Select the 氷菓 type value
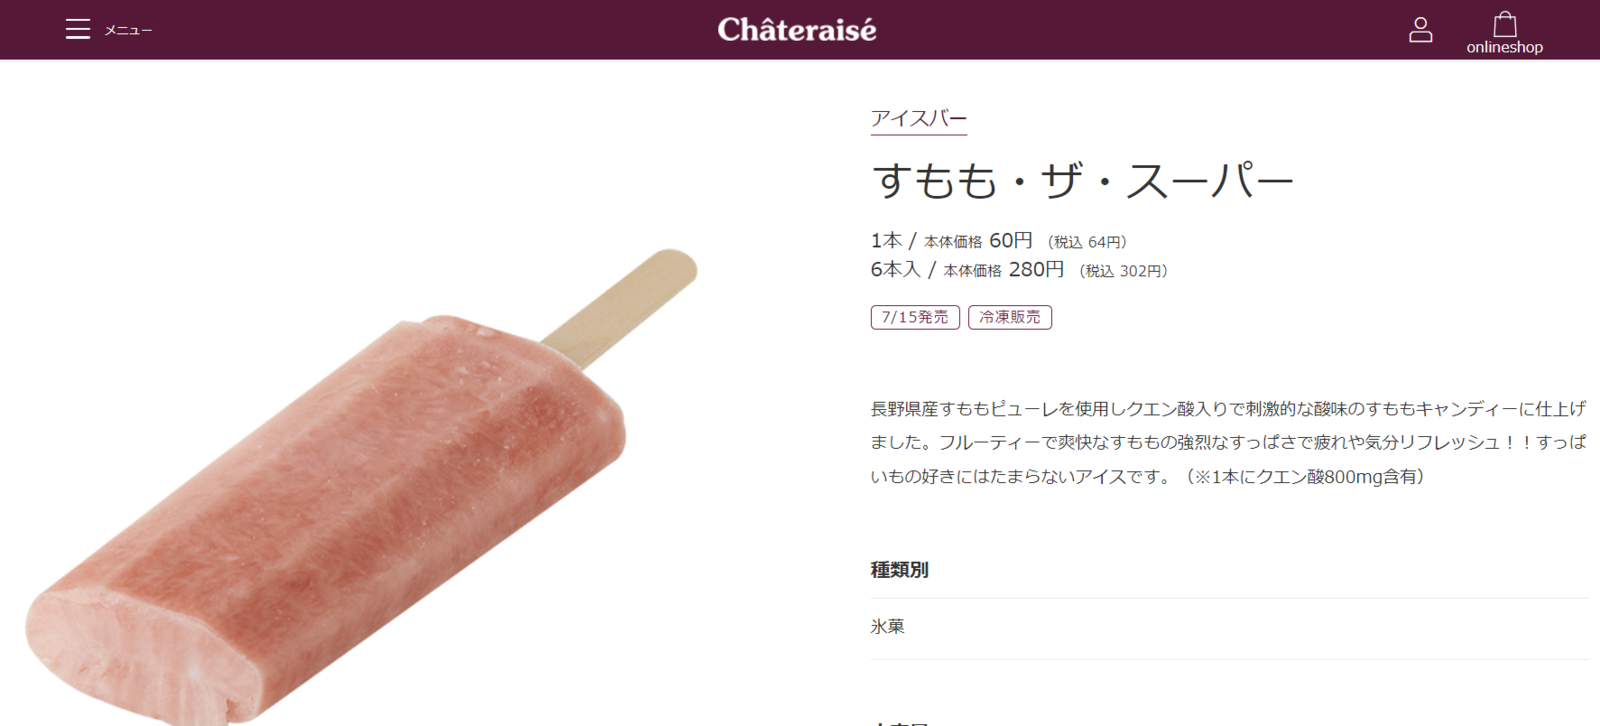Viewport: 1600px width, 726px height. pyautogui.click(x=888, y=627)
